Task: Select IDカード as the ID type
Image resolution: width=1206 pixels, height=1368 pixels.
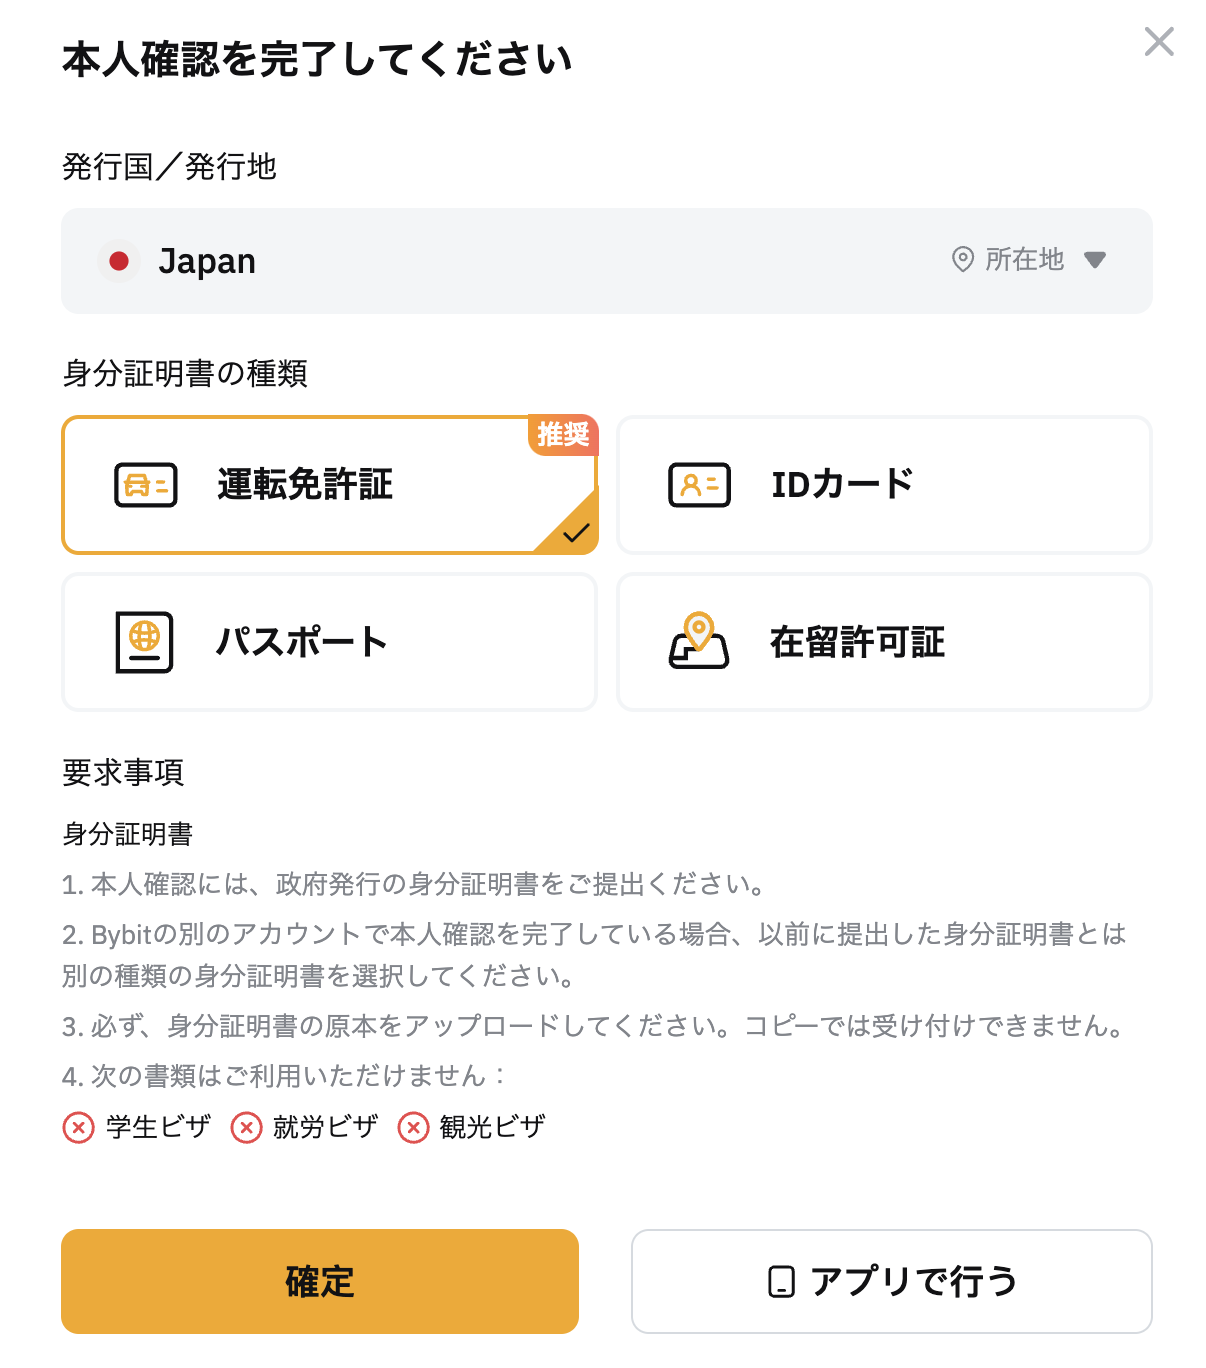Action: click(x=885, y=485)
